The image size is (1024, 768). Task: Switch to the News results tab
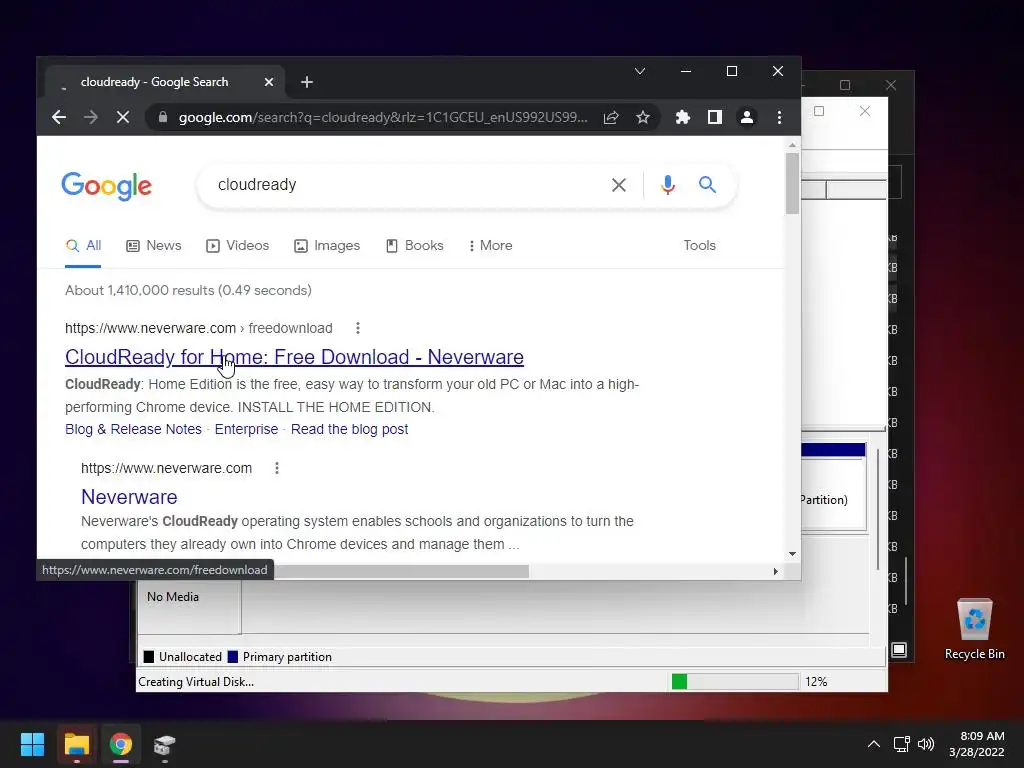pyautogui.click(x=154, y=246)
